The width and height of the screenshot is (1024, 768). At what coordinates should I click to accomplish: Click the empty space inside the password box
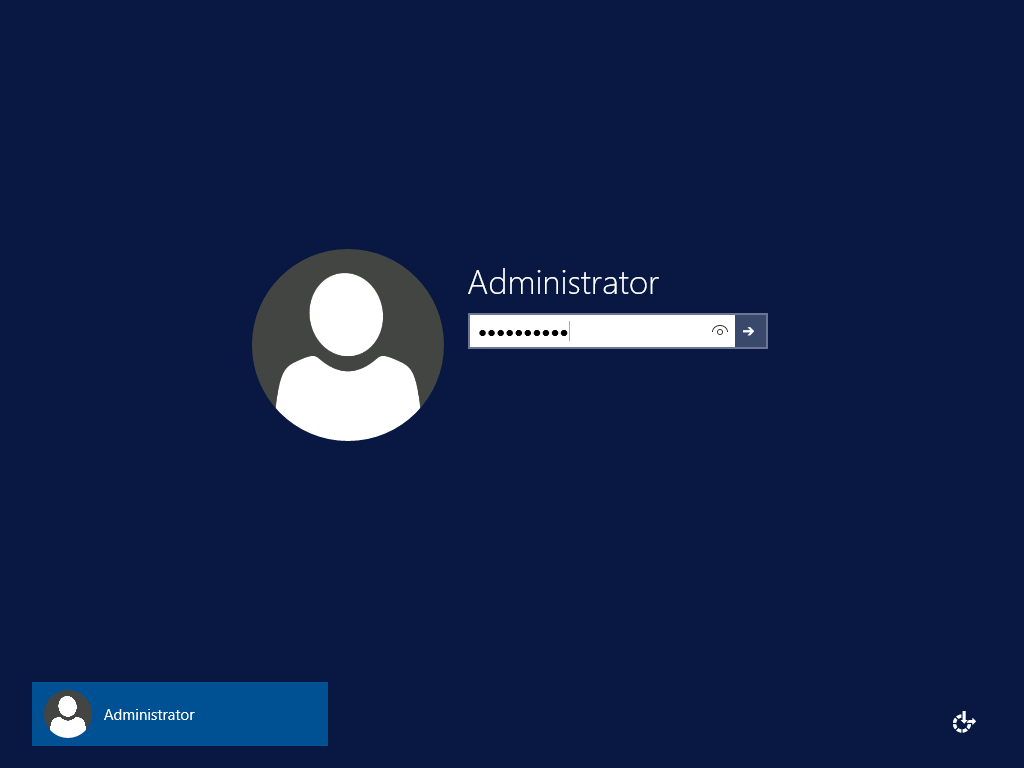(640, 332)
